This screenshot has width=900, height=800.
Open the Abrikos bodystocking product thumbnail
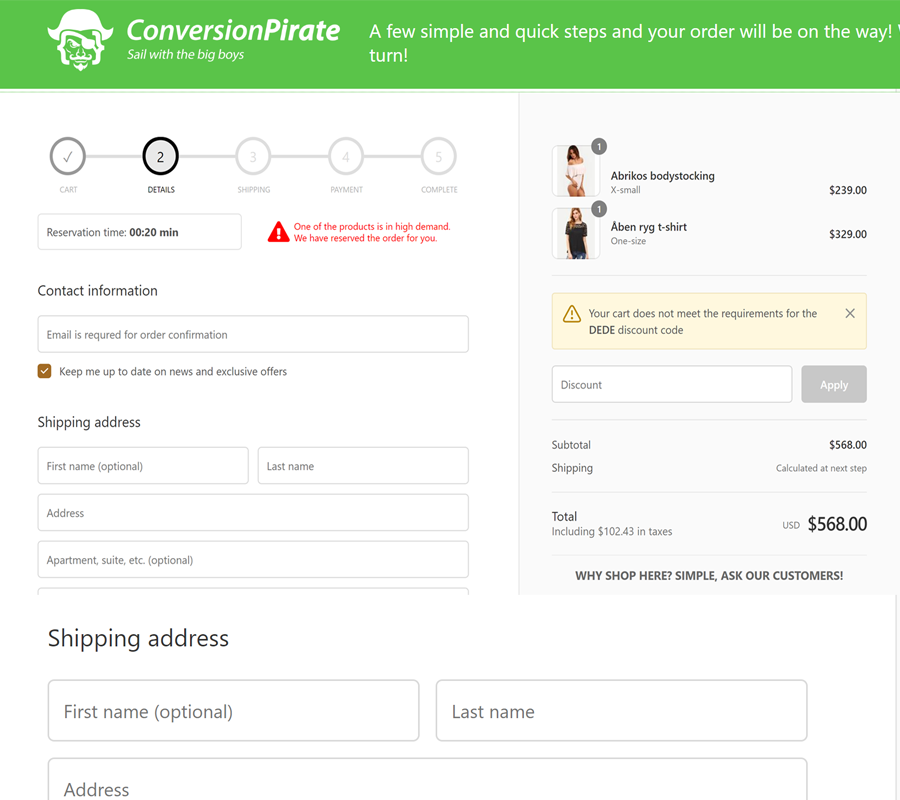575,171
